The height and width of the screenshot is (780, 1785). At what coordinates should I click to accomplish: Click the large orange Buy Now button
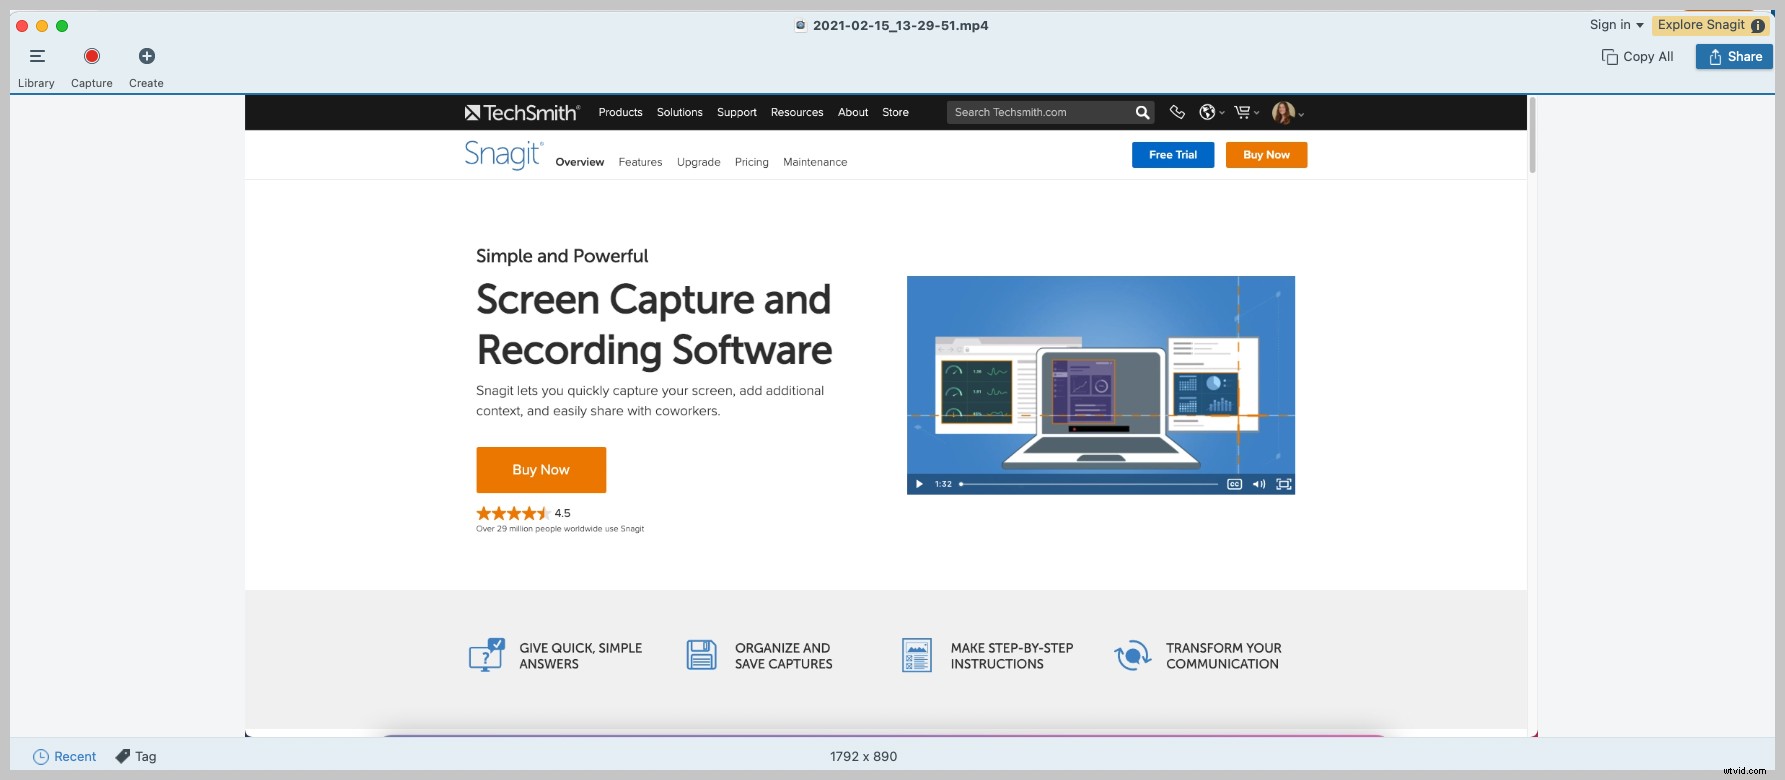coord(541,470)
